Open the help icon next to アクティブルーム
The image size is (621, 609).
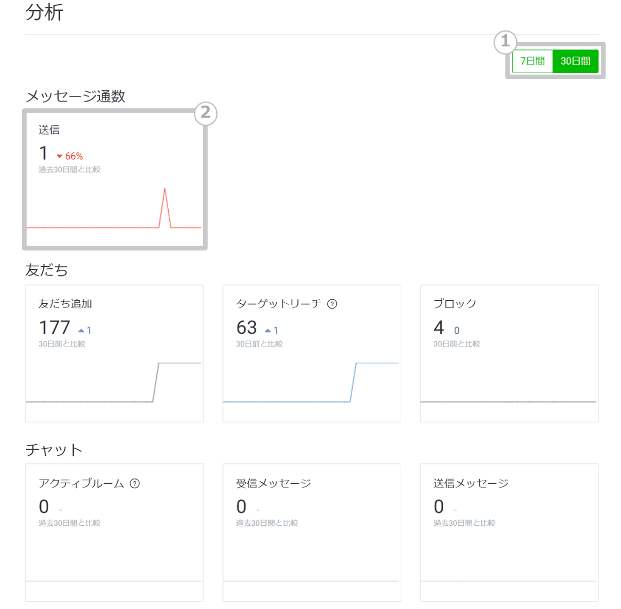(x=135, y=483)
